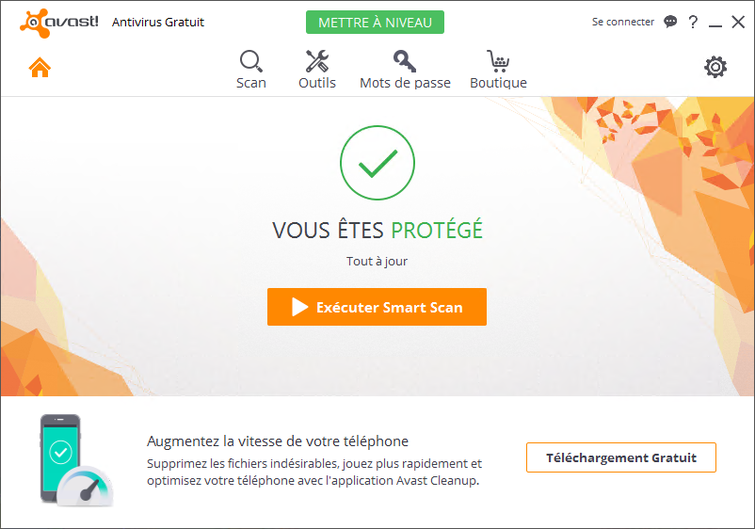Click the Avast logo

(59, 23)
